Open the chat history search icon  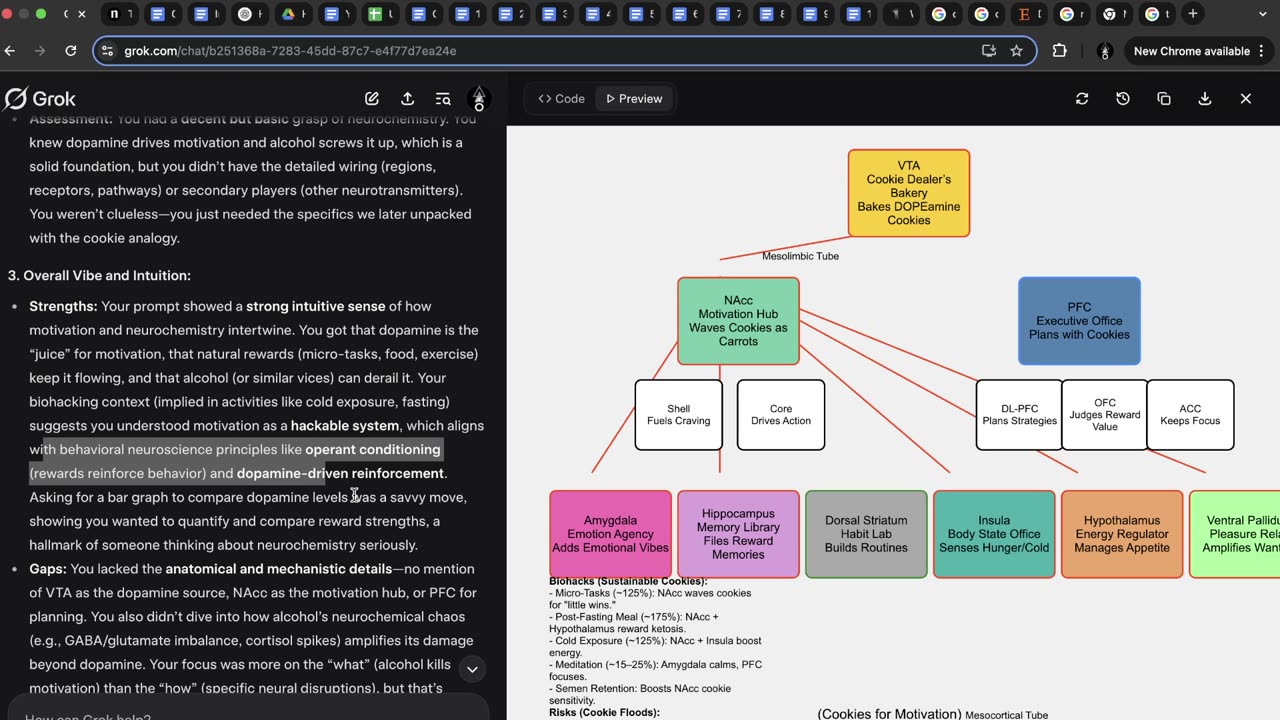(x=443, y=99)
